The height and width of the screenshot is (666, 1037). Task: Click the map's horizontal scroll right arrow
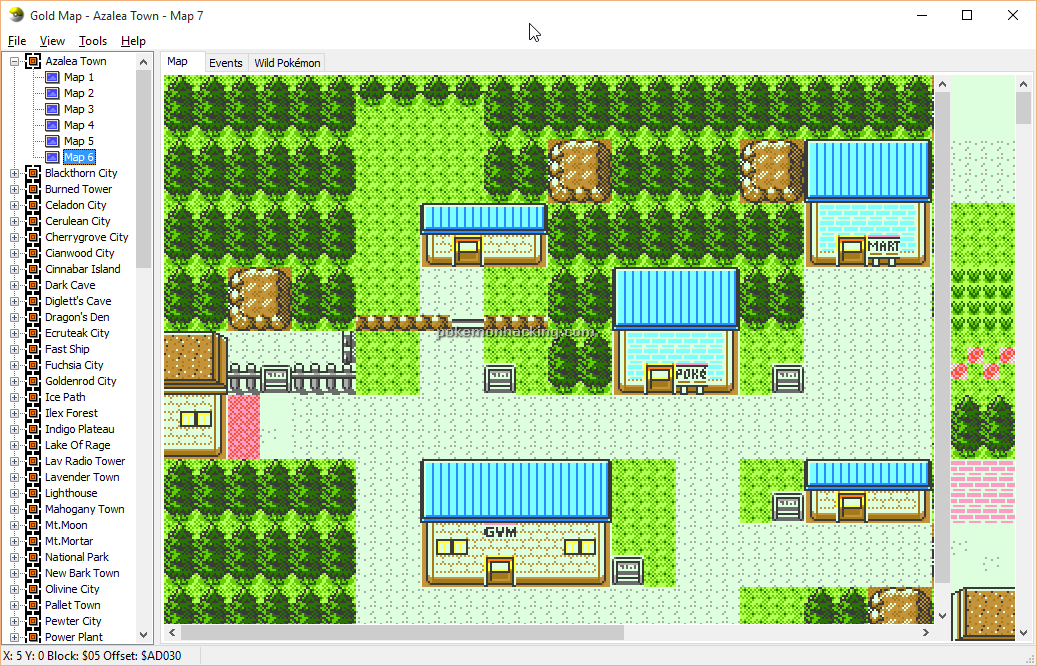click(926, 633)
